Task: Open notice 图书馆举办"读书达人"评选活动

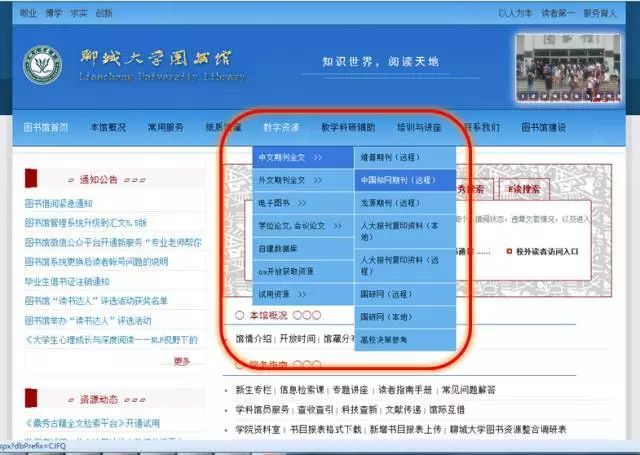Action: point(88,321)
